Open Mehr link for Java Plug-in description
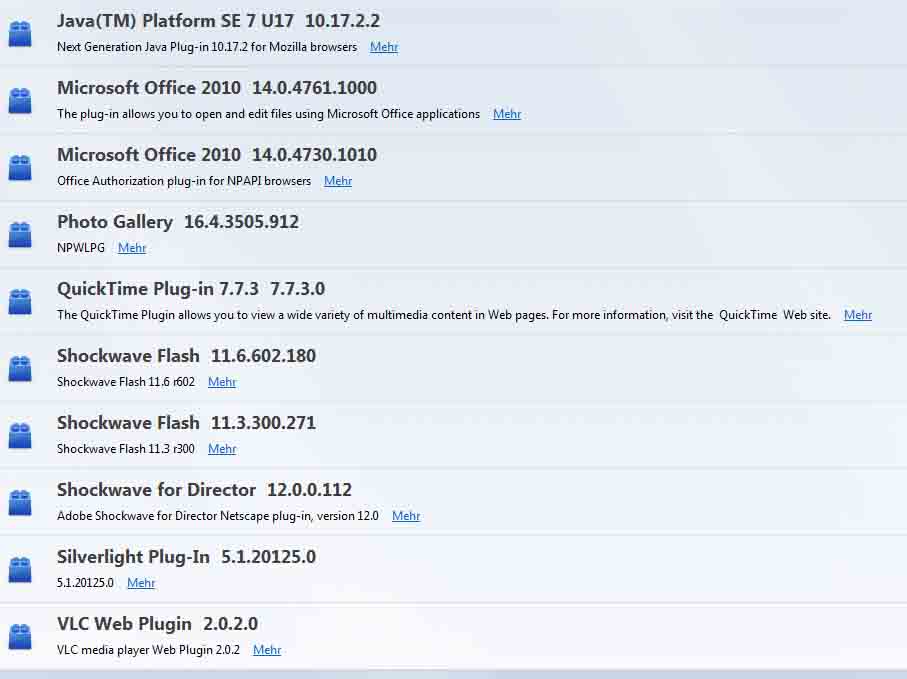The image size is (907, 679). (x=384, y=47)
